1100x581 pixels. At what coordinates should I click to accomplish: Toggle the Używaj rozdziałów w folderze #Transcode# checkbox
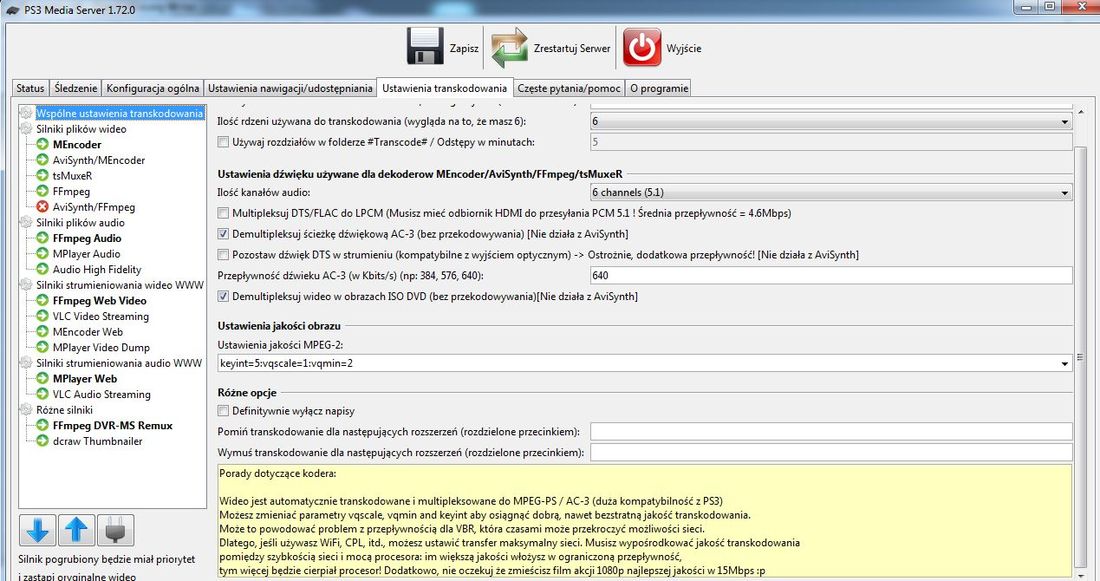(x=223, y=142)
